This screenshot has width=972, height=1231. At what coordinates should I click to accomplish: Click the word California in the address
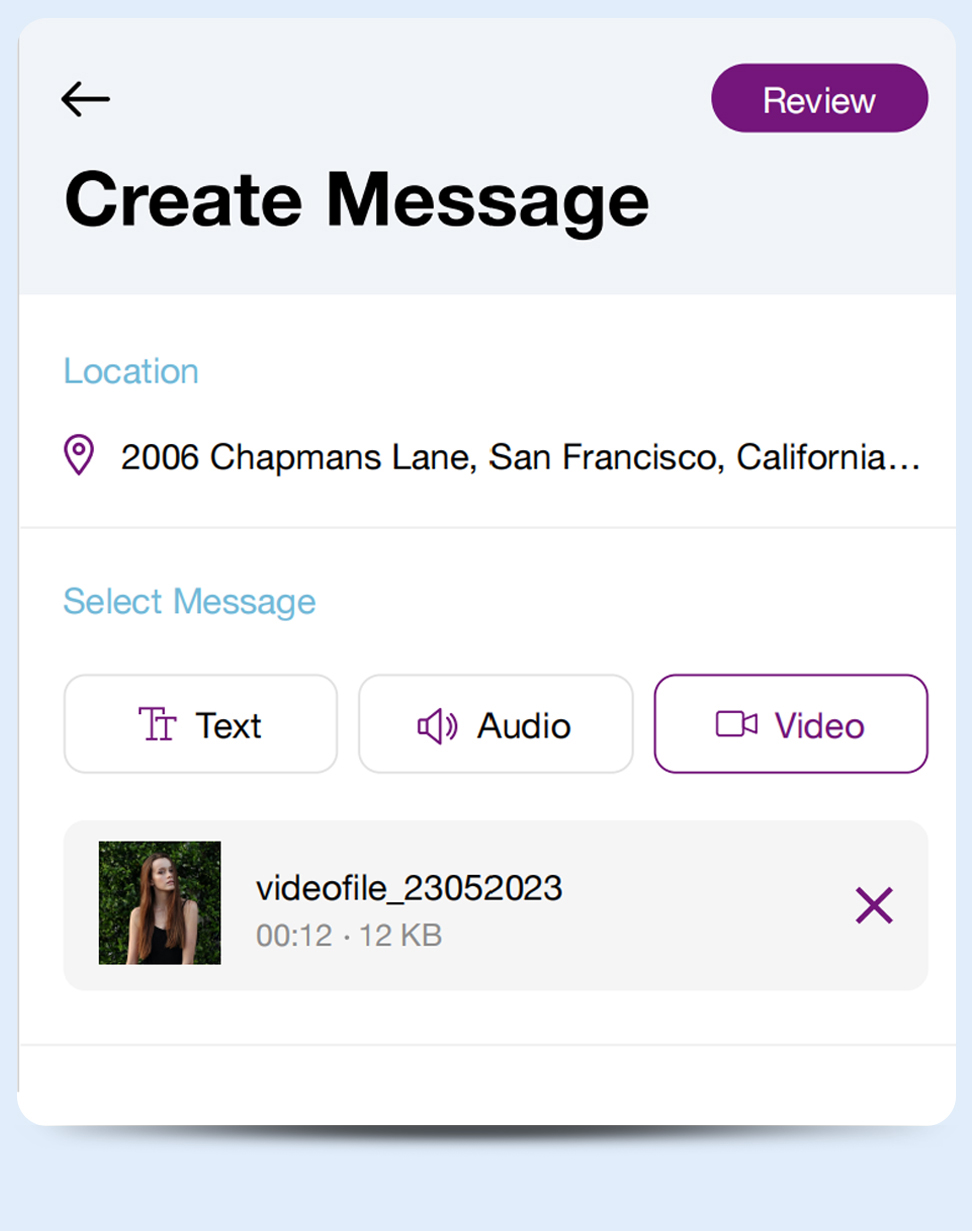point(810,458)
